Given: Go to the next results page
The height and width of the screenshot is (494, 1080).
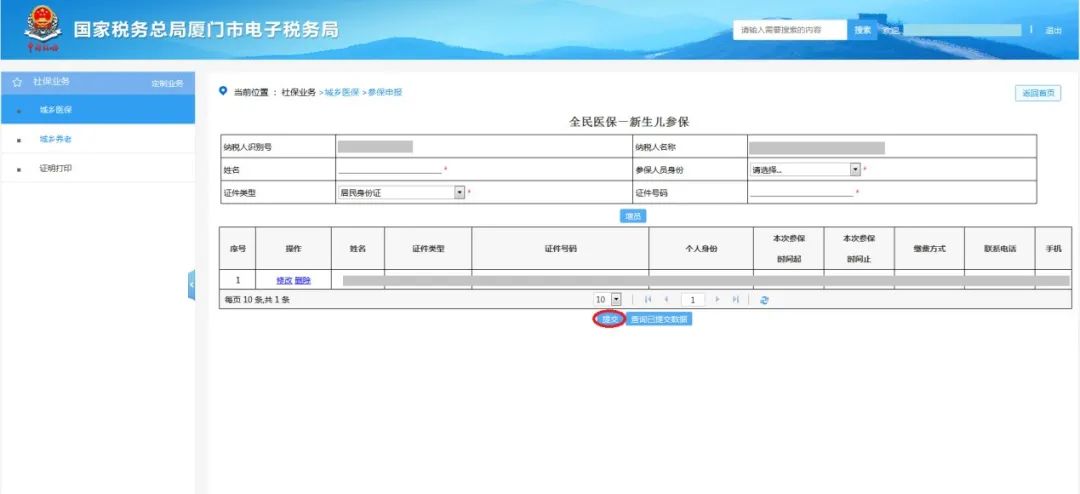Looking at the screenshot, I should [x=717, y=300].
